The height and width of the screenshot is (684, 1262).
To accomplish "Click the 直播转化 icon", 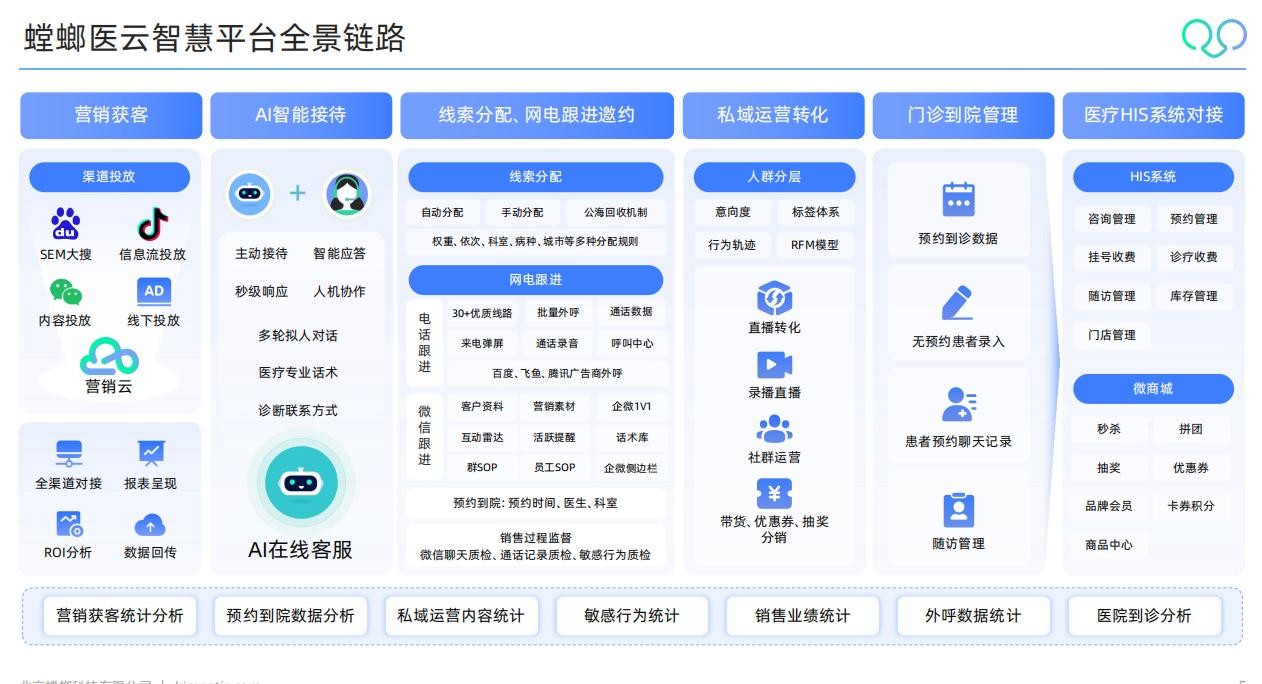I will tap(774, 298).
